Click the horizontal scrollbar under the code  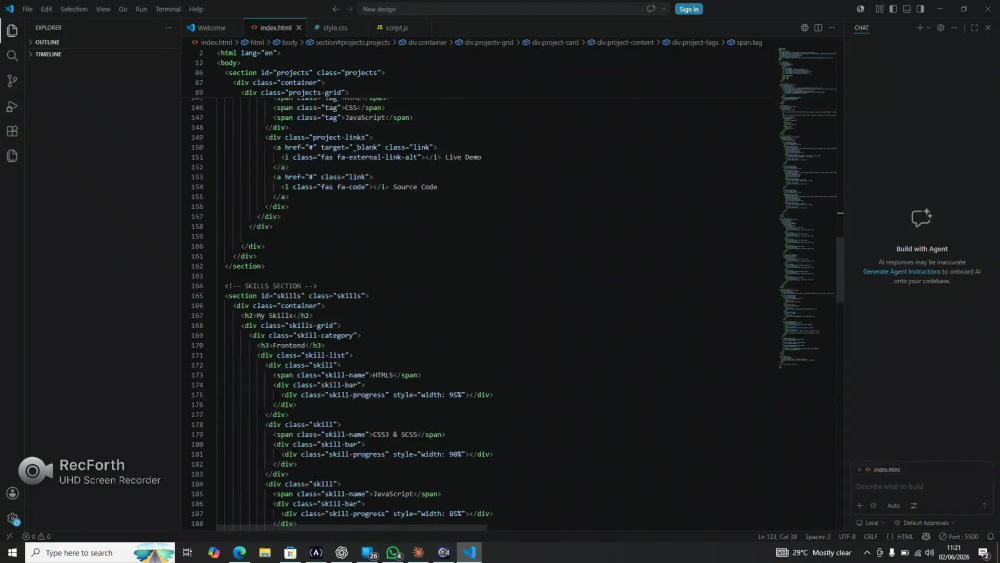[x=351, y=528]
